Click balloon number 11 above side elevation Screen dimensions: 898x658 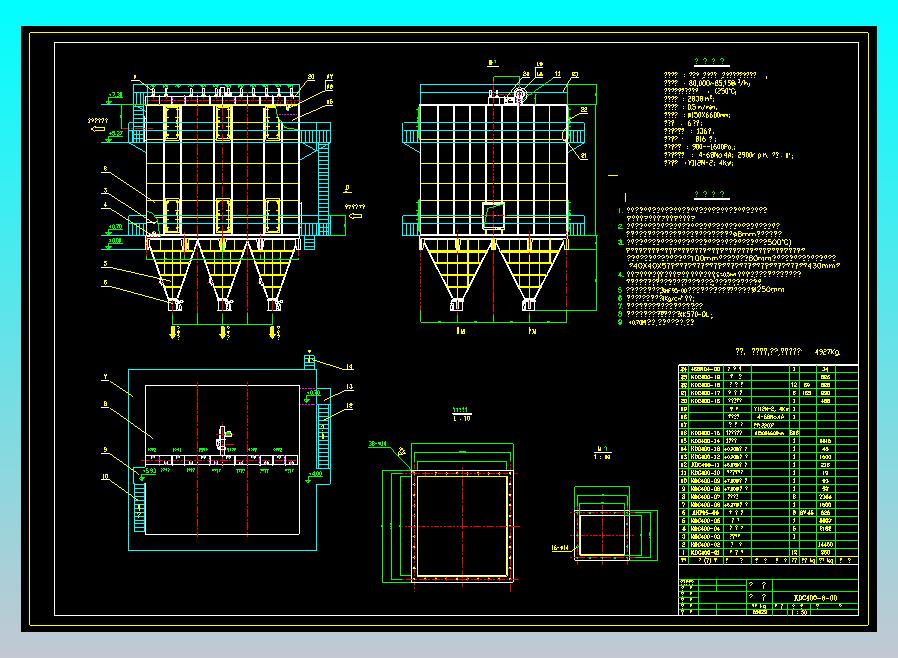(557, 74)
